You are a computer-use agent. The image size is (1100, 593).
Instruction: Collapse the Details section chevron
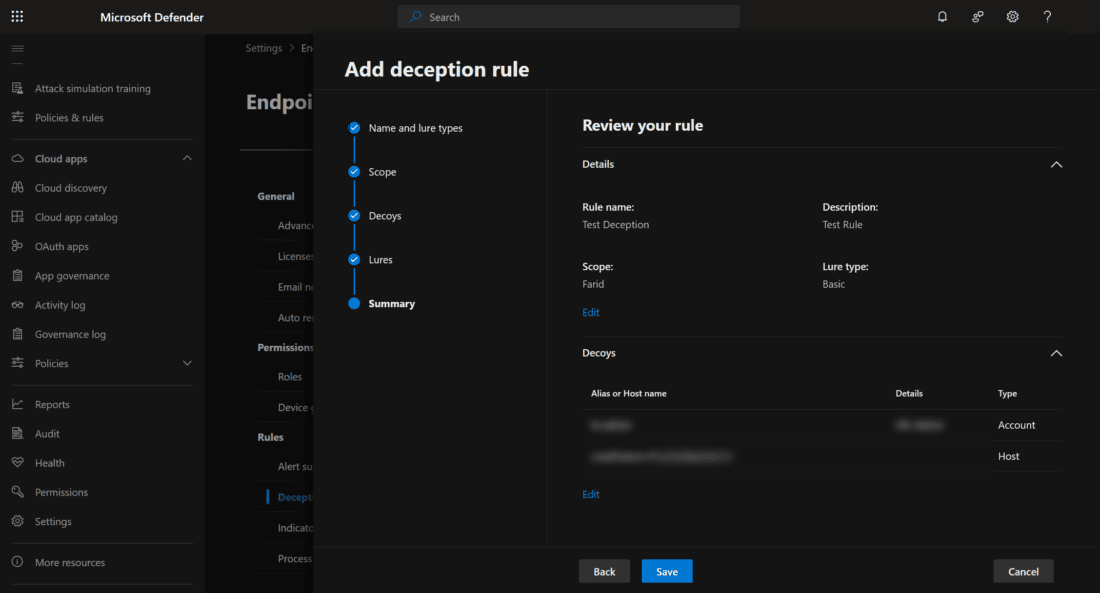(1056, 164)
